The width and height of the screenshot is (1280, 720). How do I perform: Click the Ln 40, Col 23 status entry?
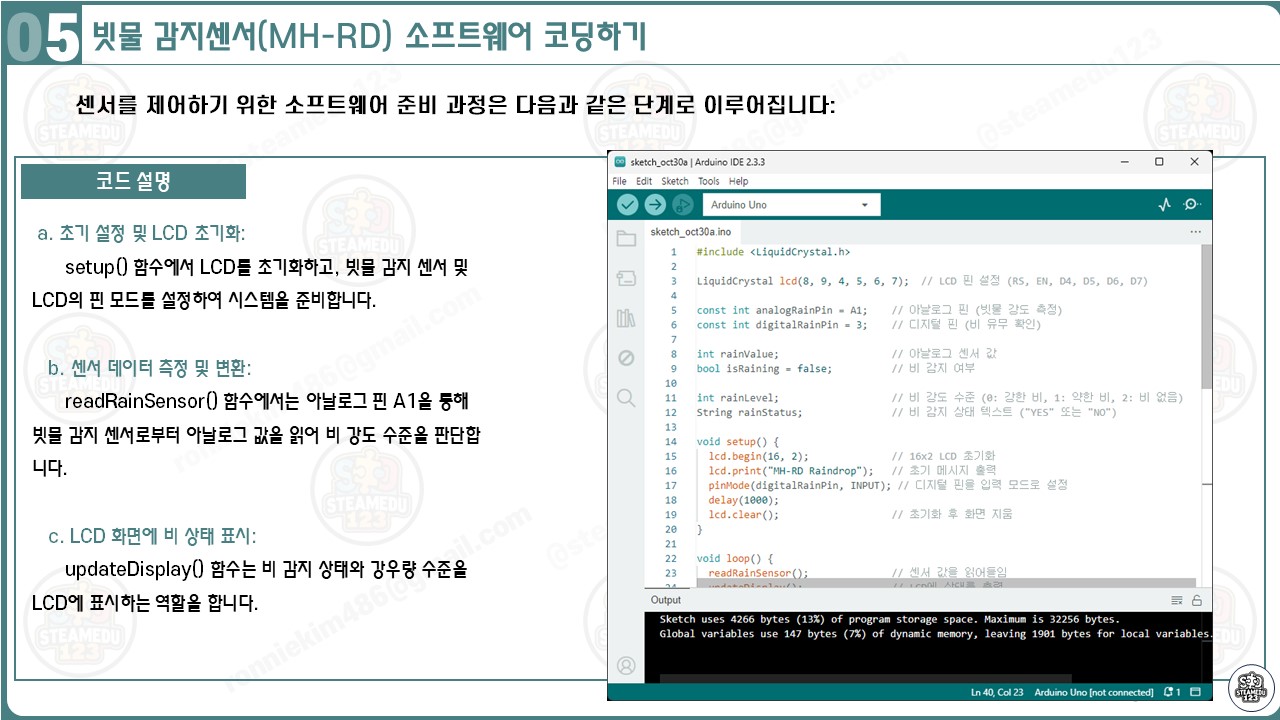997,692
